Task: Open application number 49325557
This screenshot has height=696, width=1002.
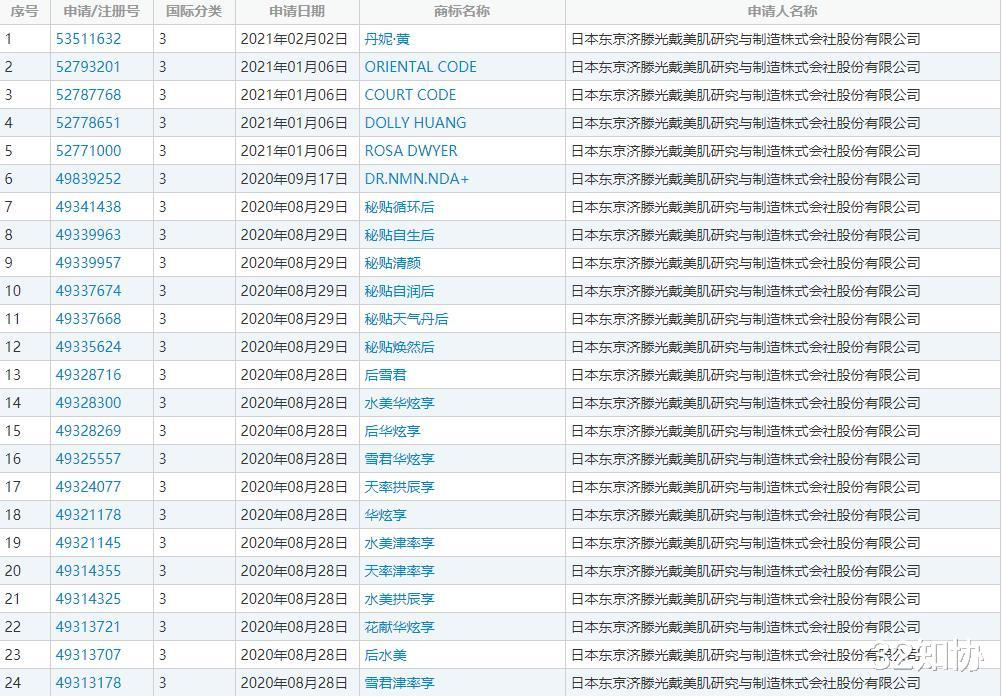Action: tap(88, 459)
